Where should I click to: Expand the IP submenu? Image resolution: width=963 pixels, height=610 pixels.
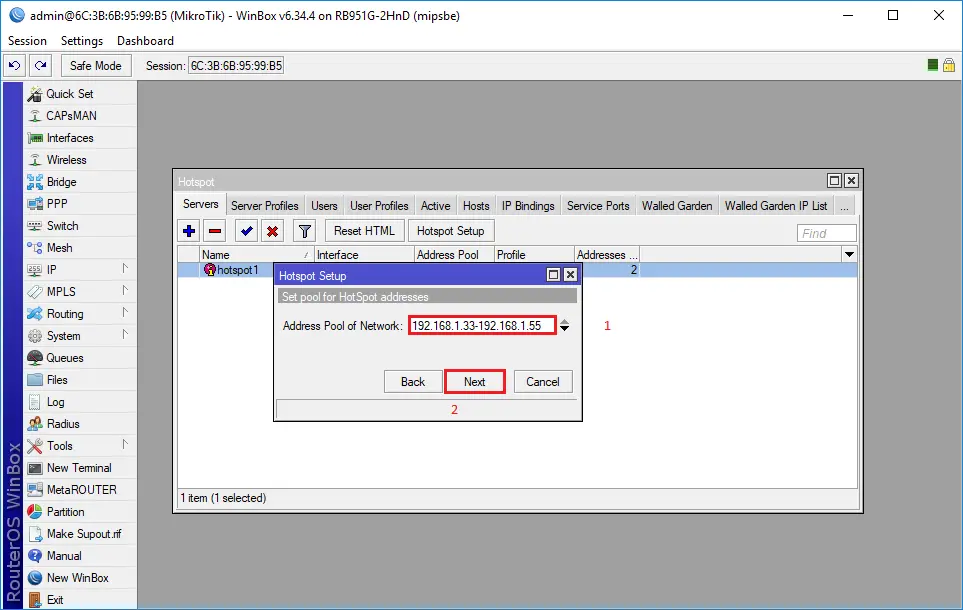125,268
